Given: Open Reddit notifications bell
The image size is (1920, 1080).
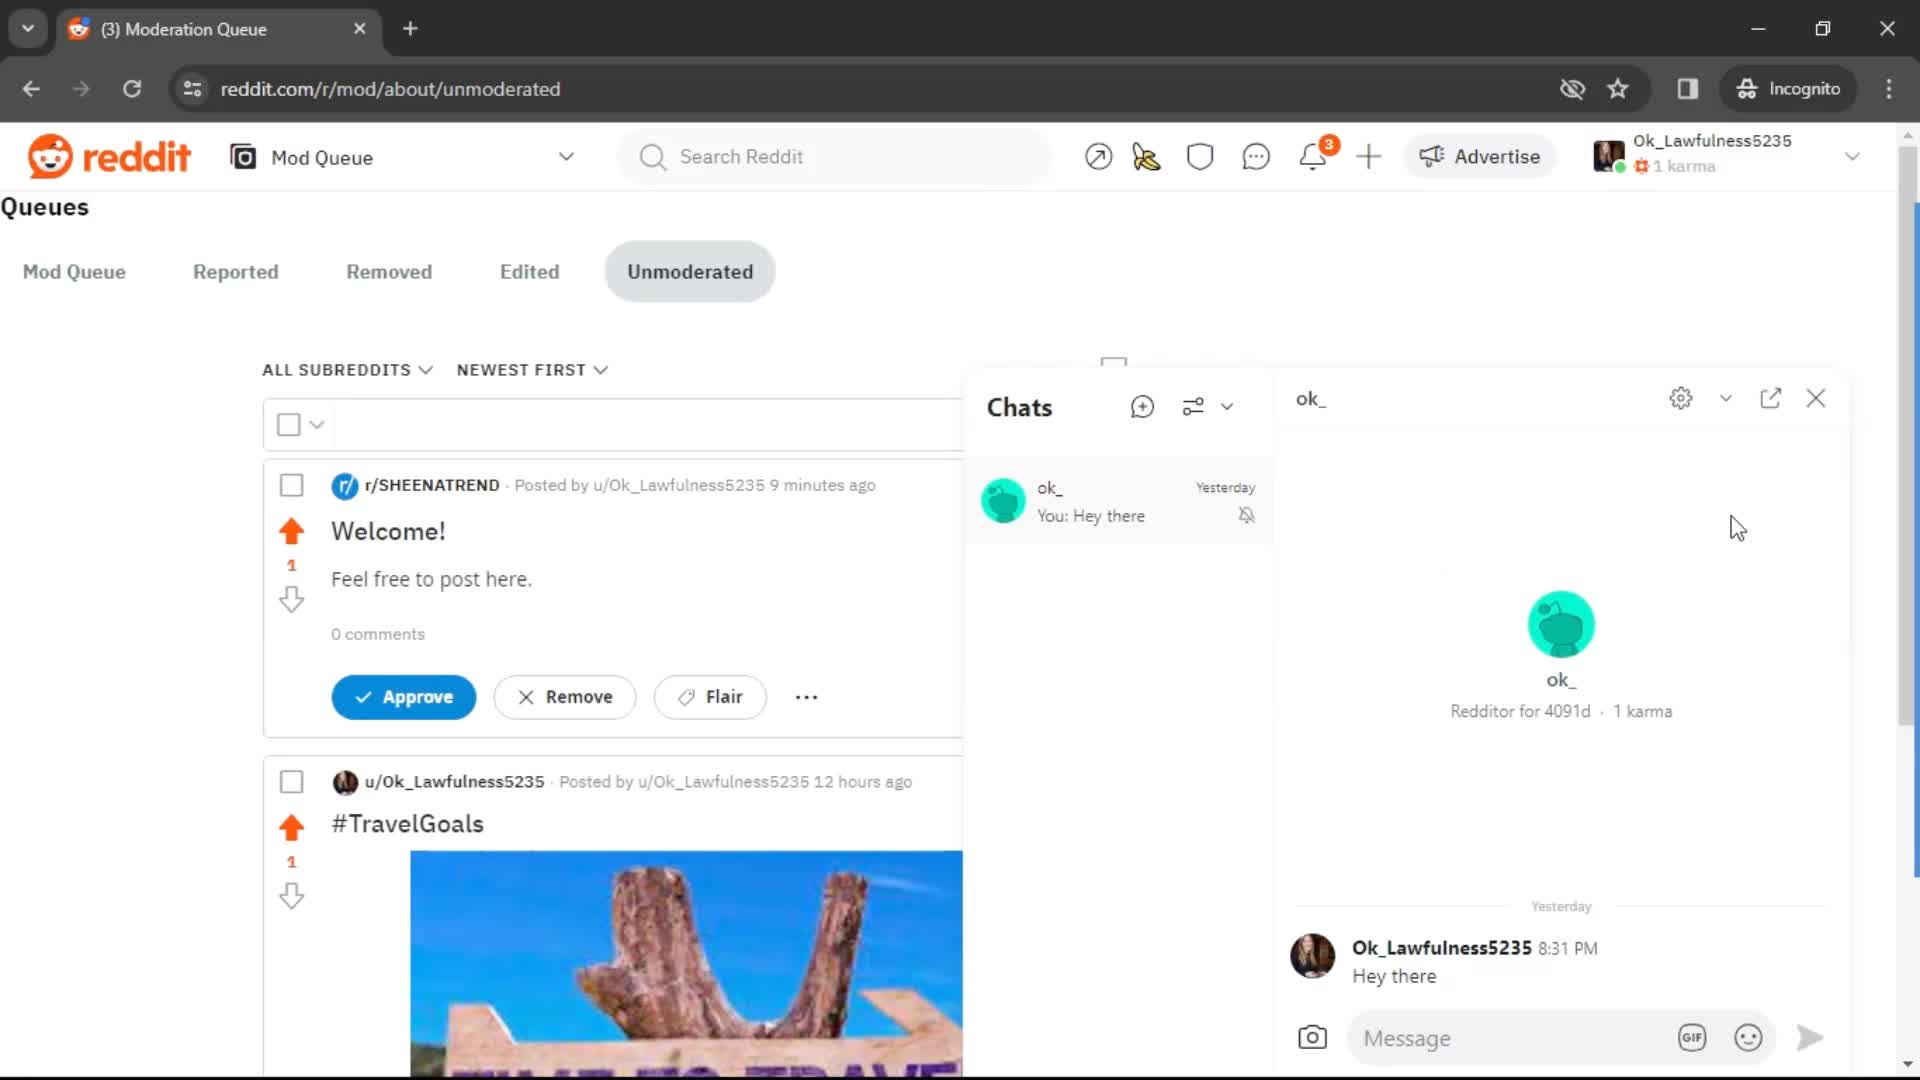Looking at the screenshot, I should point(1313,156).
